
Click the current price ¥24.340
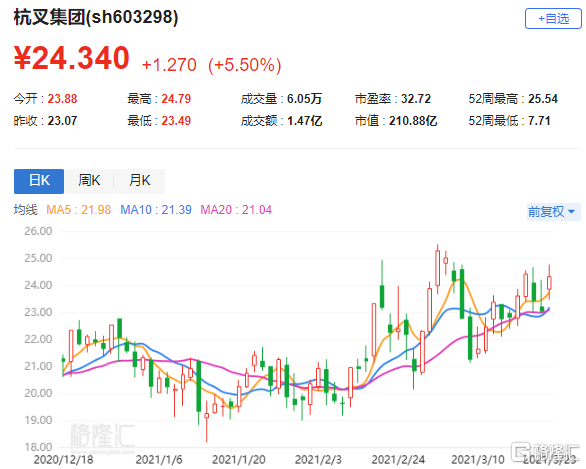[72, 58]
